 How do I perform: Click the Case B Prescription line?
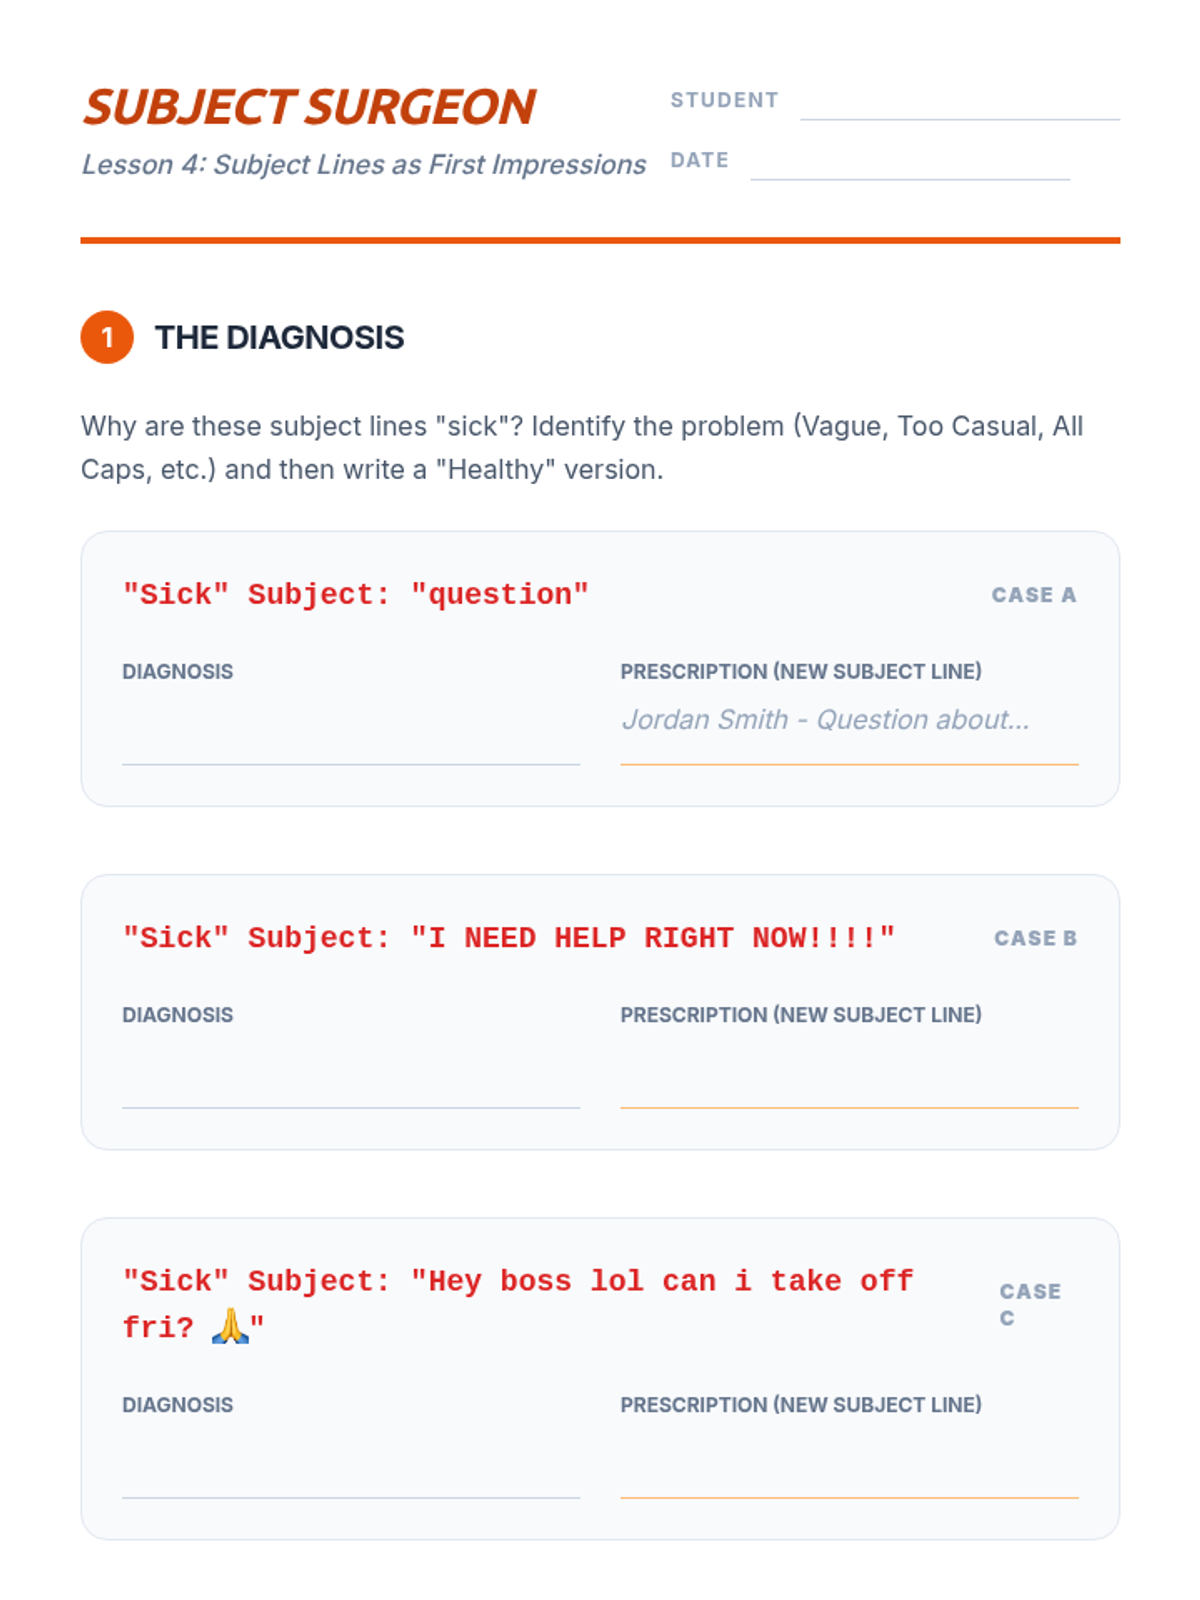point(849,1076)
